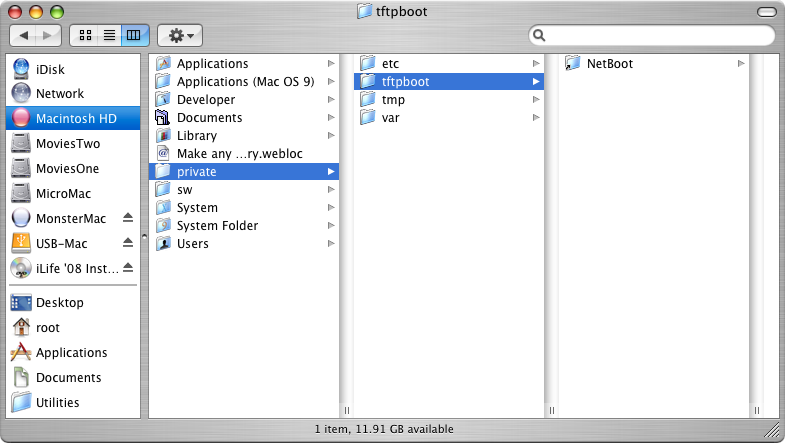Select the private folder
Image resolution: width=785 pixels, height=443 pixels.
(244, 172)
